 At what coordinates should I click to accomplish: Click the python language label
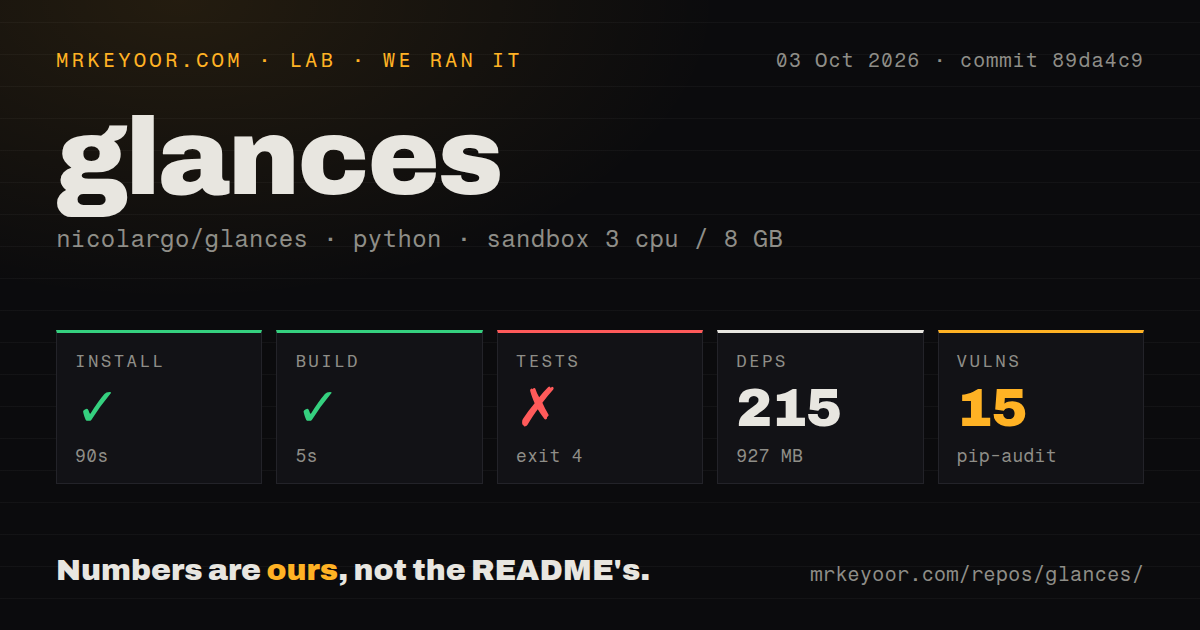coord(397,240)
